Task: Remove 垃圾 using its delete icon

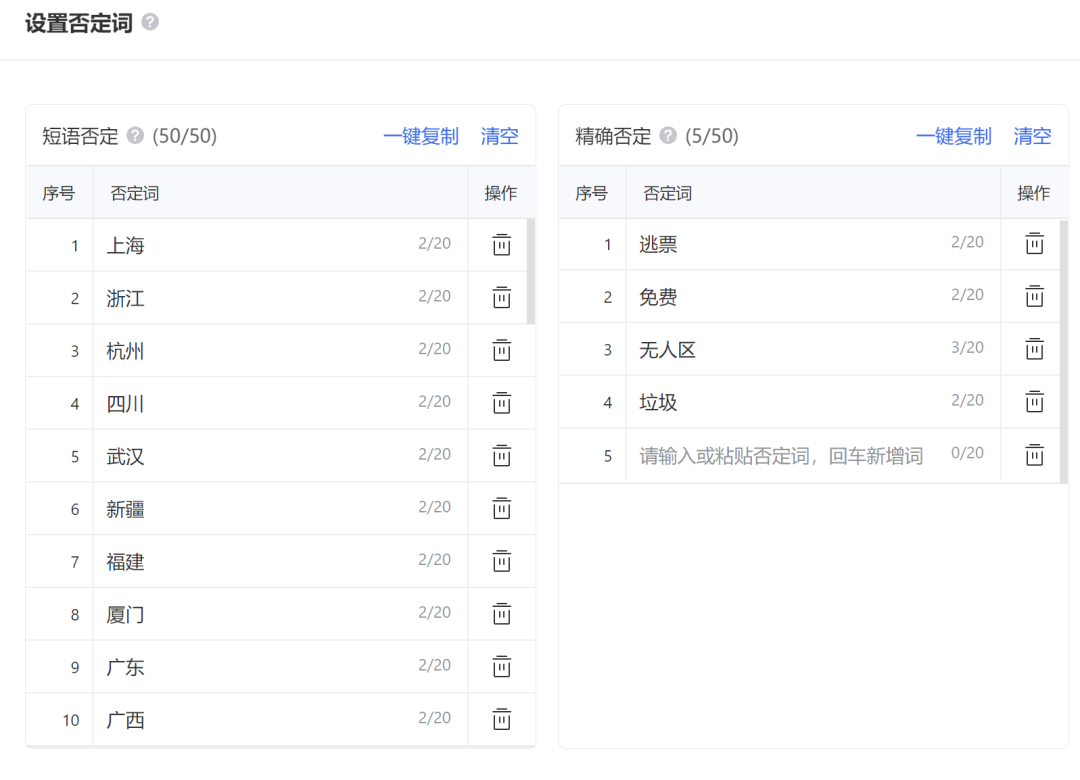Action: click(x=1034, y=403)
